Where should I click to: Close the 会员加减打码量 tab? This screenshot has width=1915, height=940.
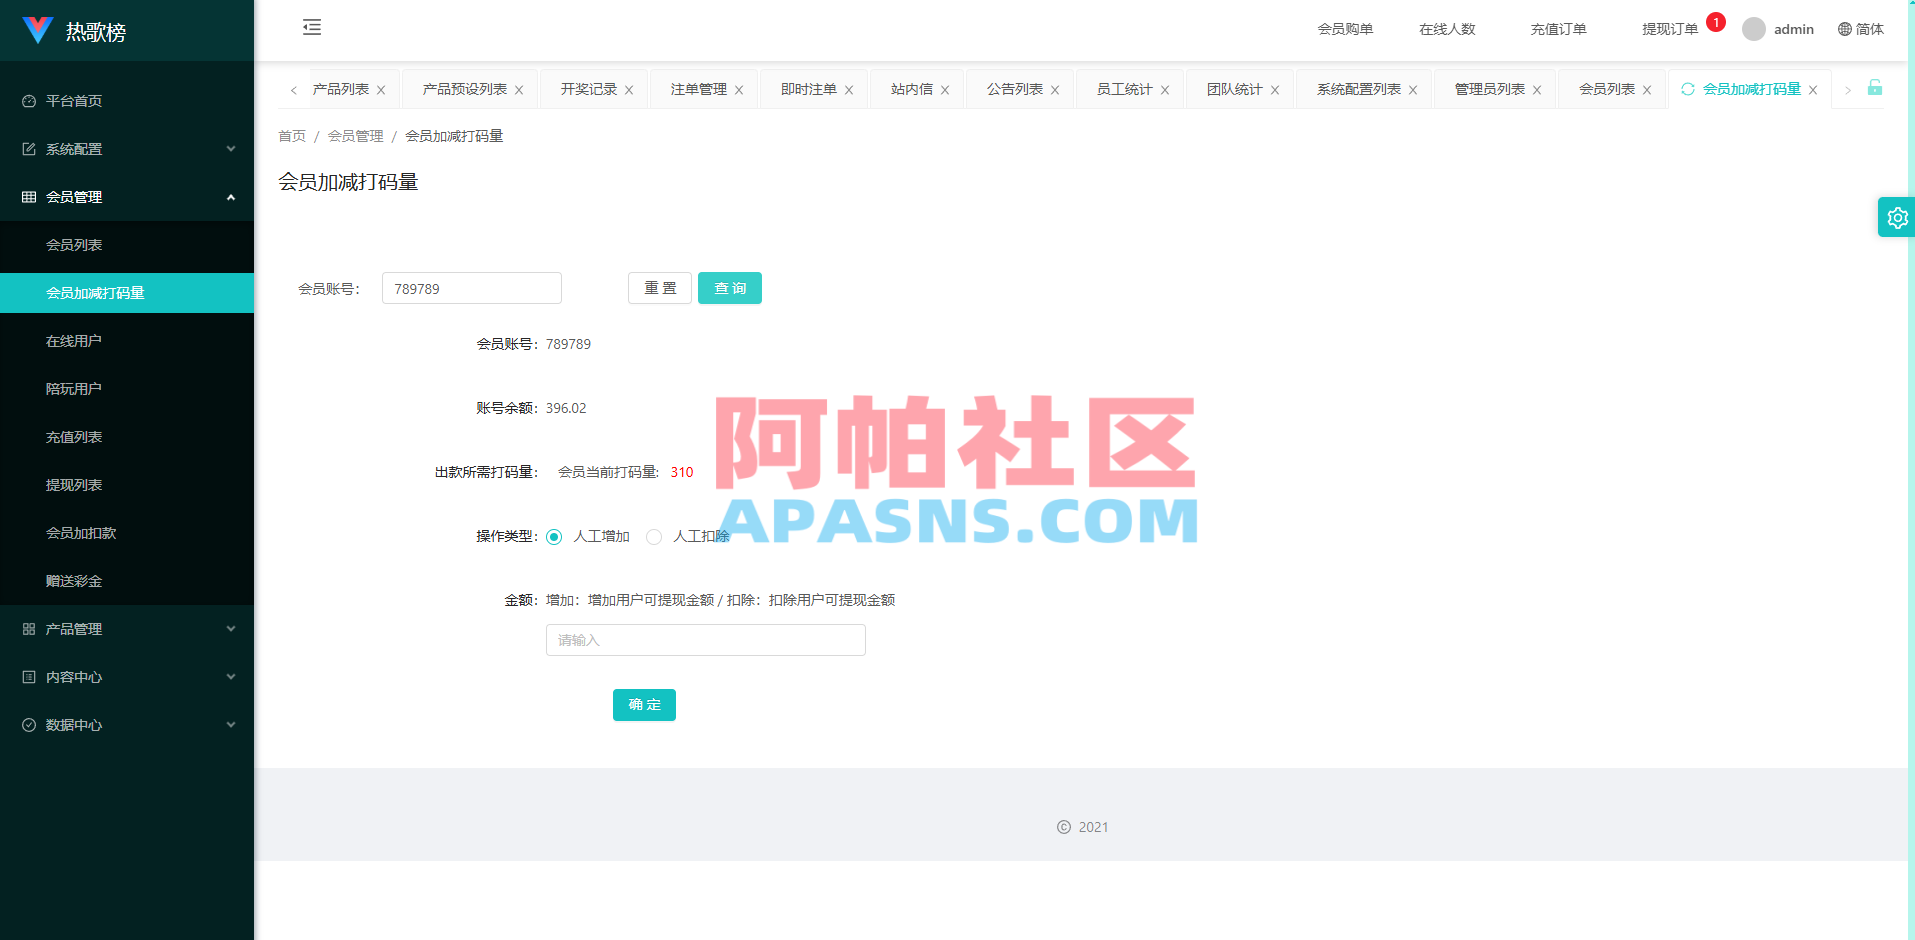click(x=1813, y=90)
